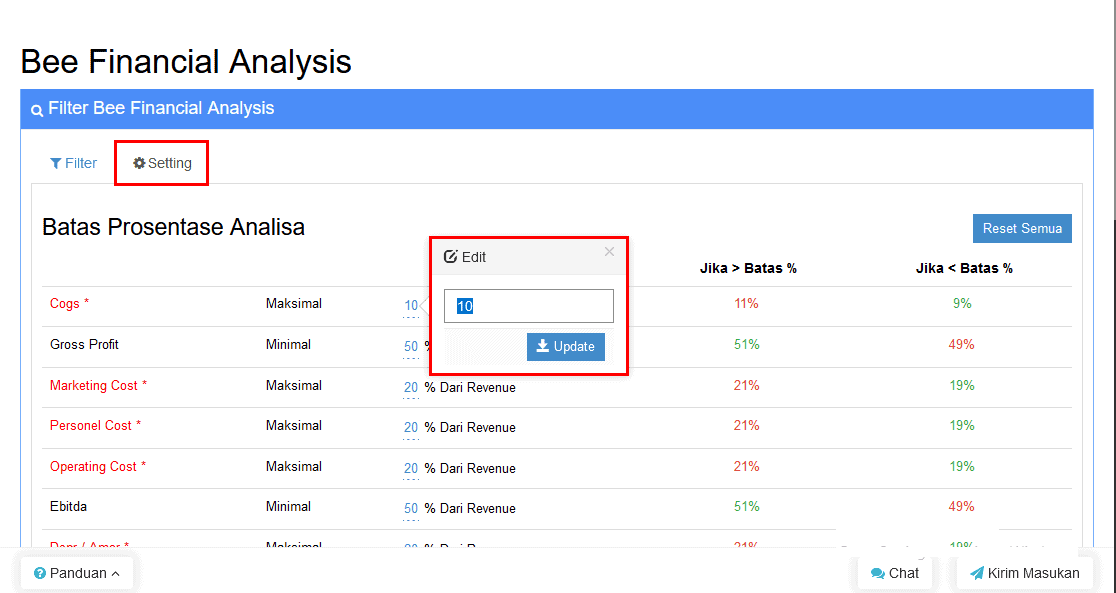
Task: Click the 21% value in Personel Cost row
Action: [x=747, y=425]
